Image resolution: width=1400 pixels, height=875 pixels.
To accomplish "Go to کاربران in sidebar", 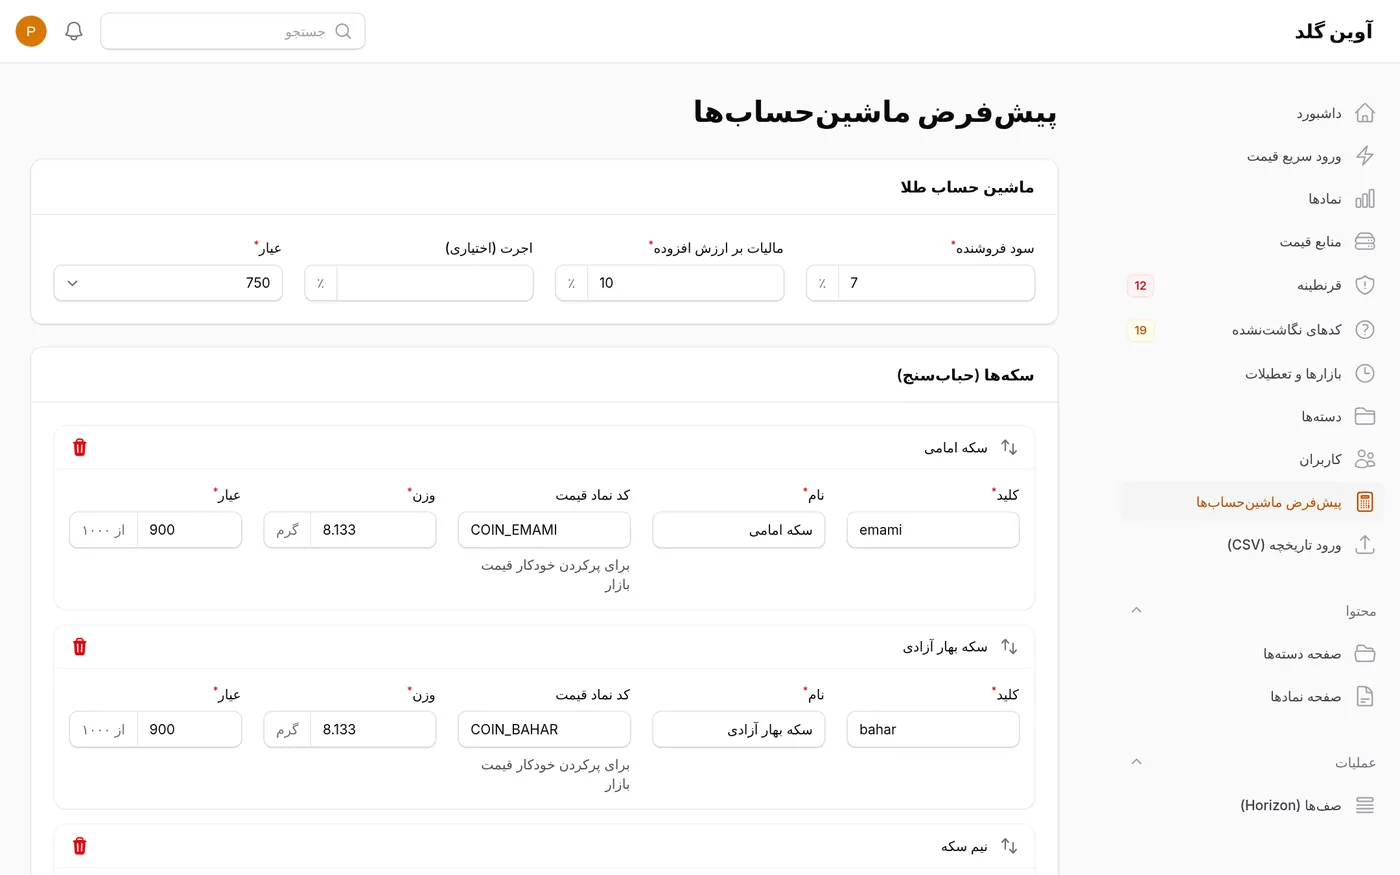I will (1252, 459).
